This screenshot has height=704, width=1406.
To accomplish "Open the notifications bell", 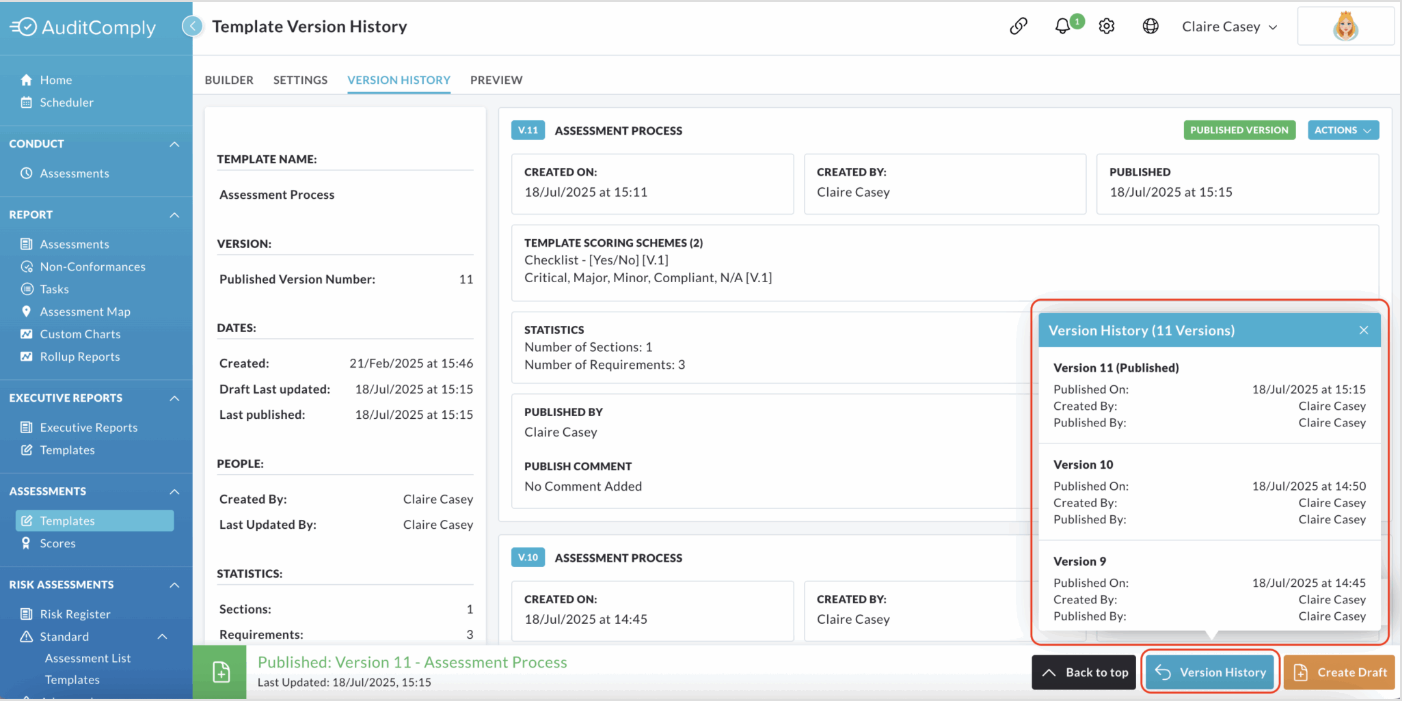I will tap(1063, 27).
